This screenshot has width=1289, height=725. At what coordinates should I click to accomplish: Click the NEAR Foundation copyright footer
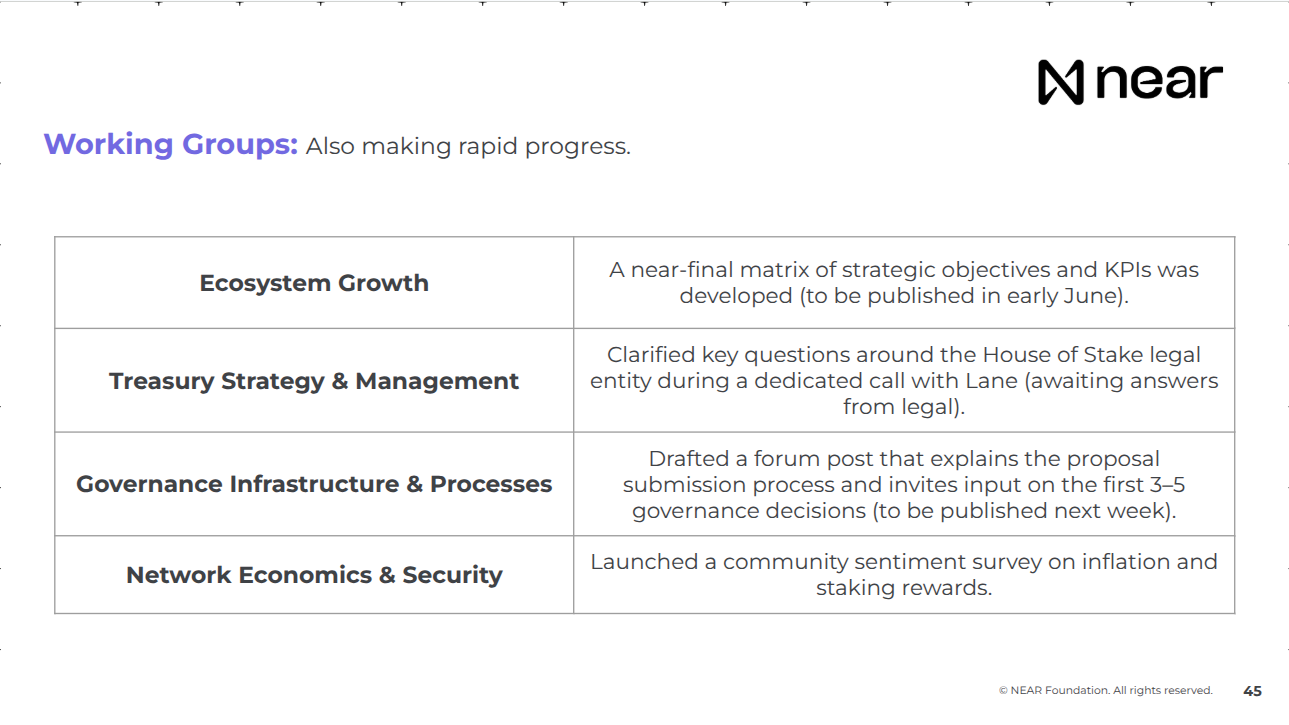[x=1105, y=690]
